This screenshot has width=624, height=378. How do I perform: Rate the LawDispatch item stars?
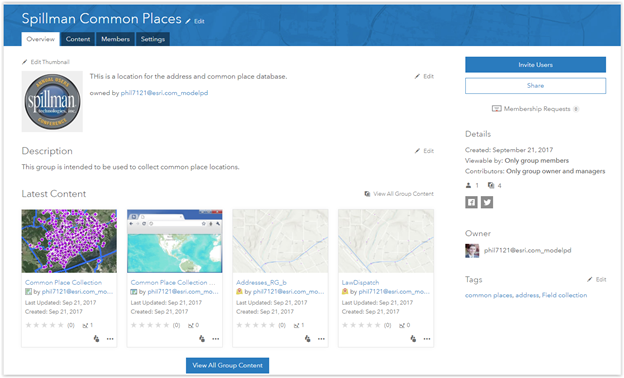pyautogui.click(x=361, y=325)
